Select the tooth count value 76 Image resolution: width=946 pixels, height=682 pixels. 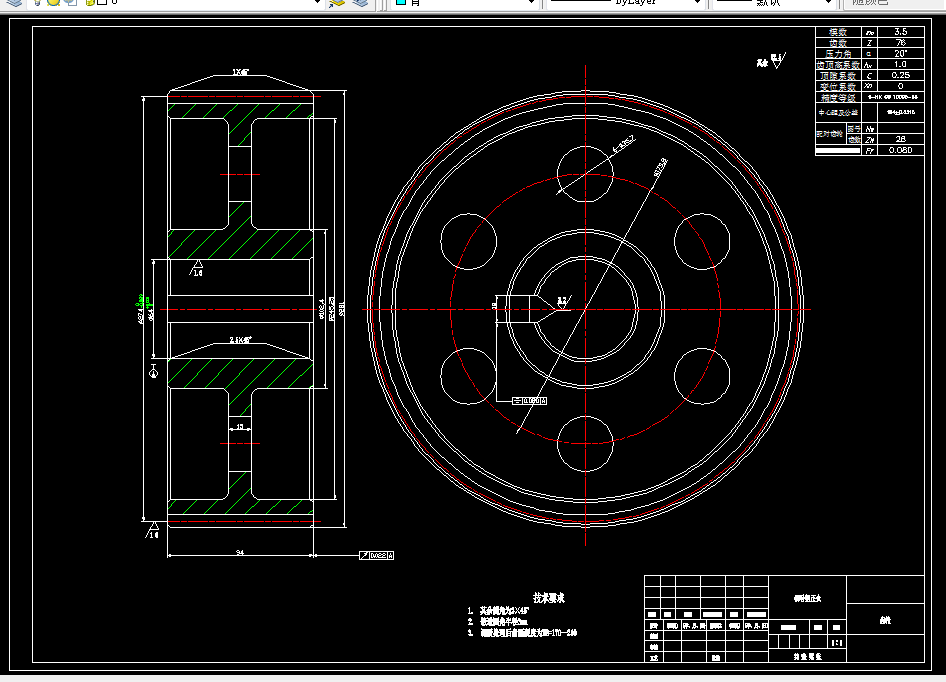tap(900, 43)
